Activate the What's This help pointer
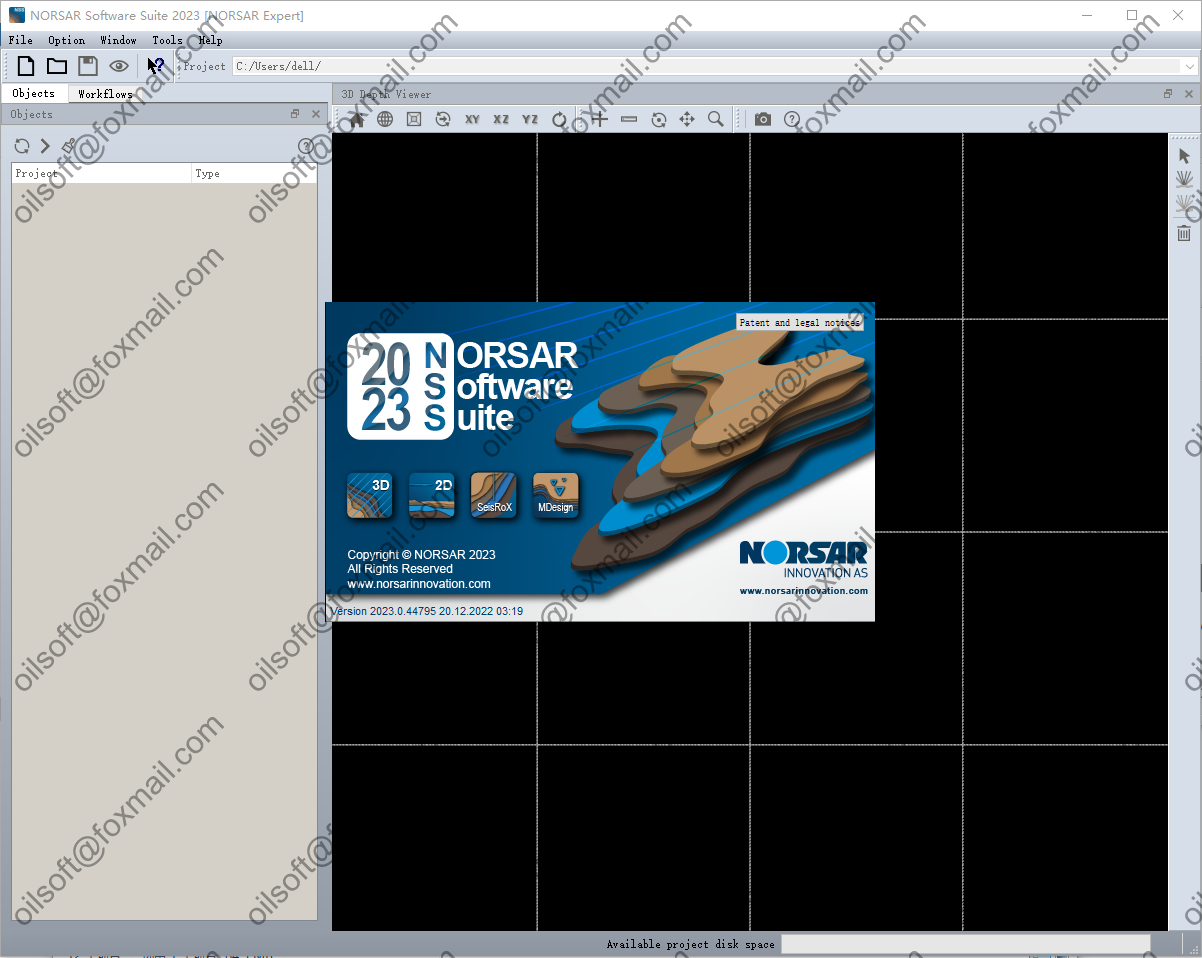This screenshot has width=1202, height=958. [156, 66]
